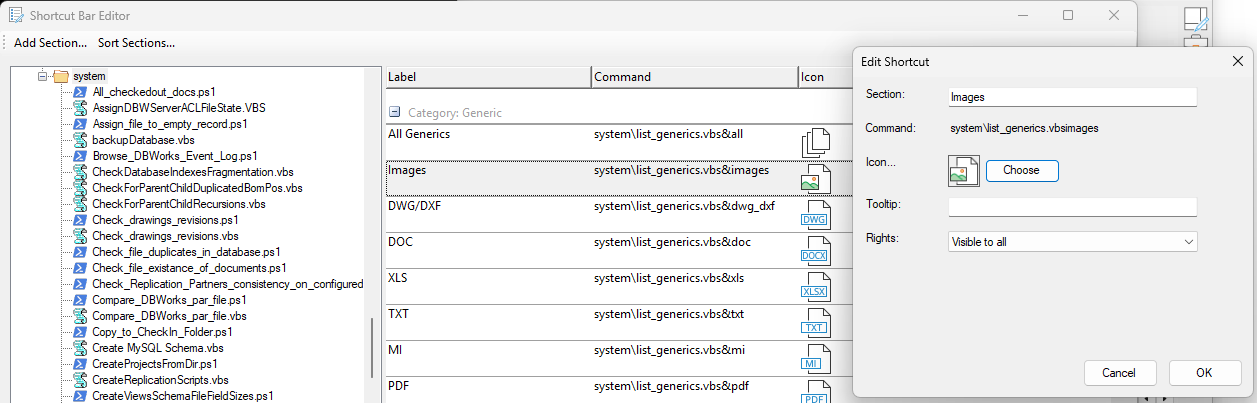Click the Tooltip input field
The height and width of the screenshot is (403, 1257).
pyautogui.click(x=1073, y=206)
